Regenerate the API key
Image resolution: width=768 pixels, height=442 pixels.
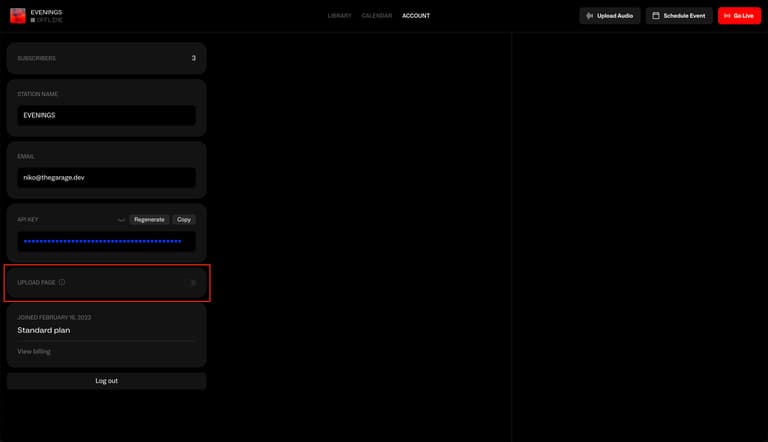[149, 220]
